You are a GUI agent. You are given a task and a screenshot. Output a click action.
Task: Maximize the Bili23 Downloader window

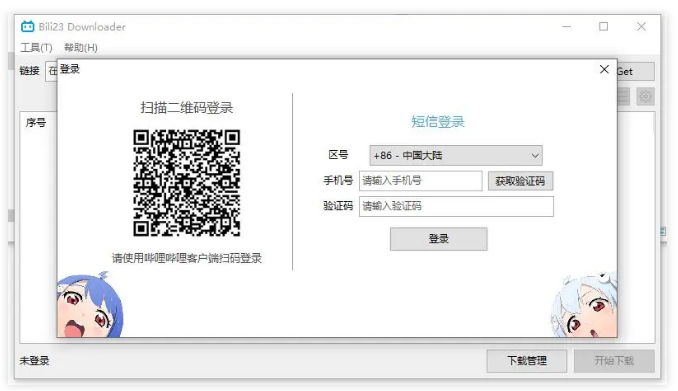(603, 26)
